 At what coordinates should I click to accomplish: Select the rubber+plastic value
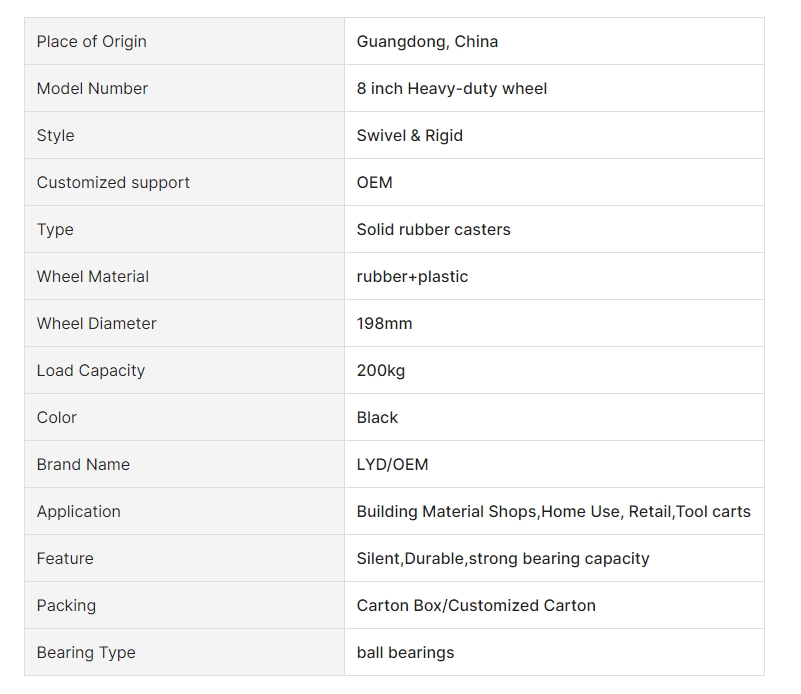click(x=412, y=276)
